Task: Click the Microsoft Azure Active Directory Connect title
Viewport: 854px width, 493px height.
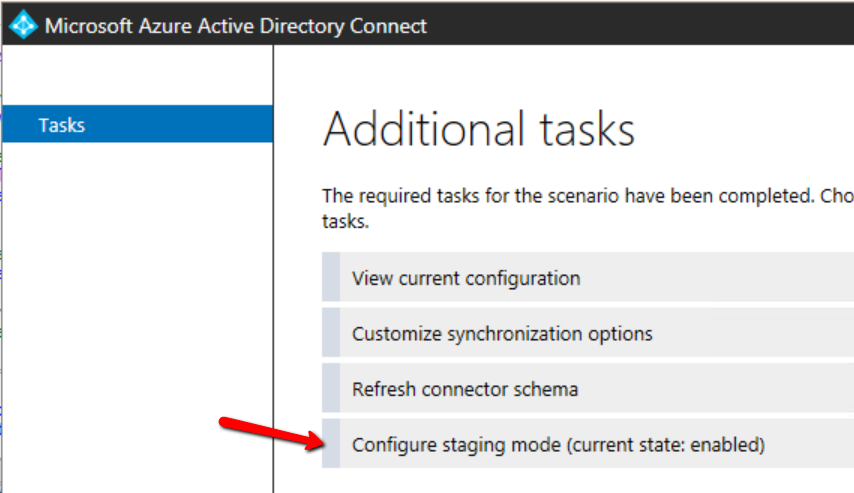Action: [x=236, y=26]
